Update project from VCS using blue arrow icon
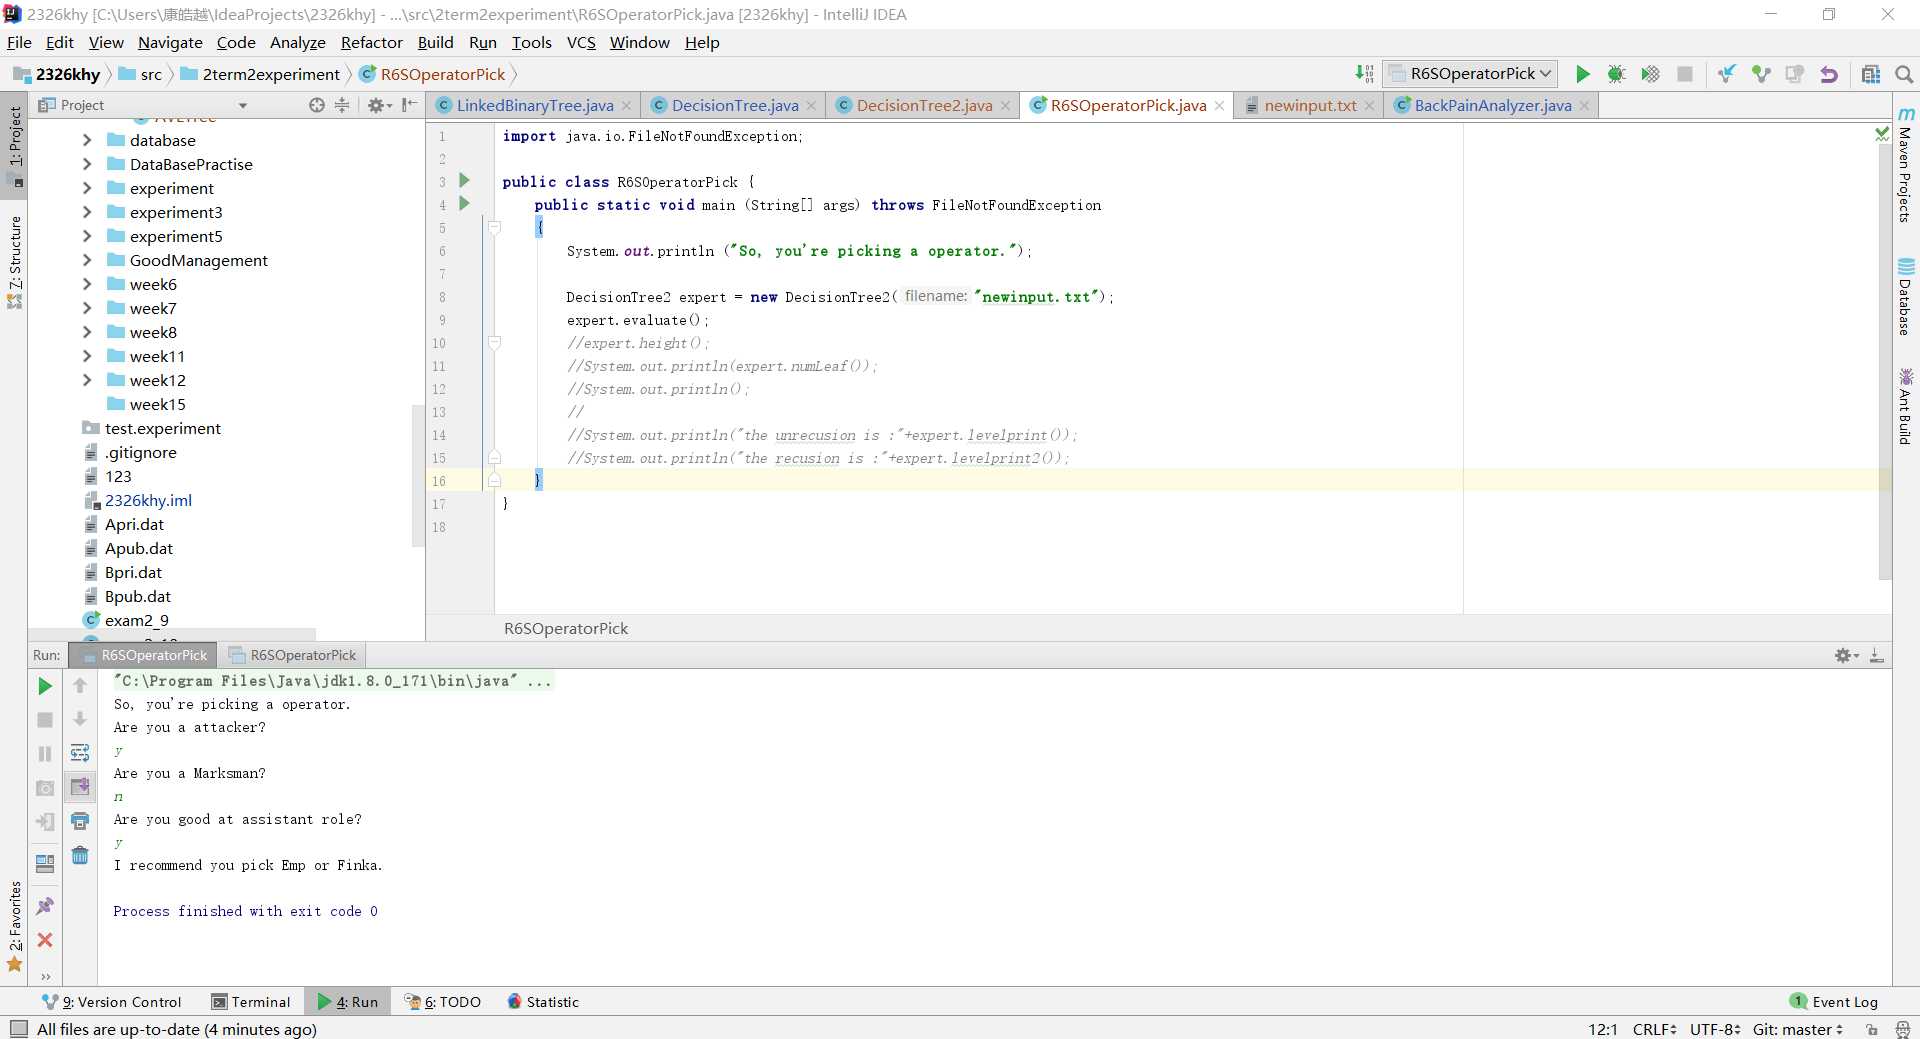 (x=1727, y=74)
